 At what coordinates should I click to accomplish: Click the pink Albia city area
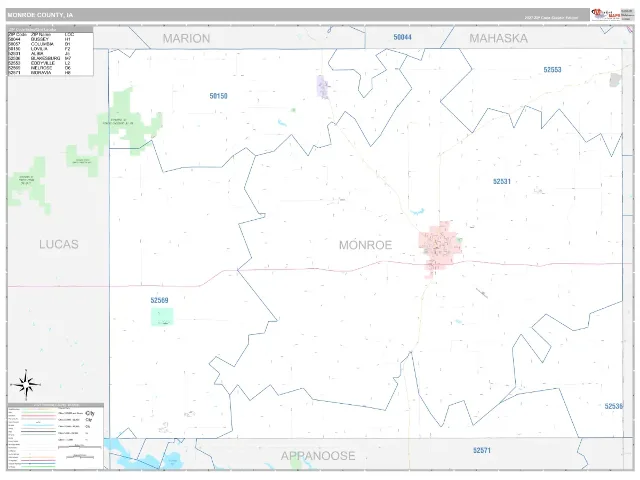(x=440, y=247)
